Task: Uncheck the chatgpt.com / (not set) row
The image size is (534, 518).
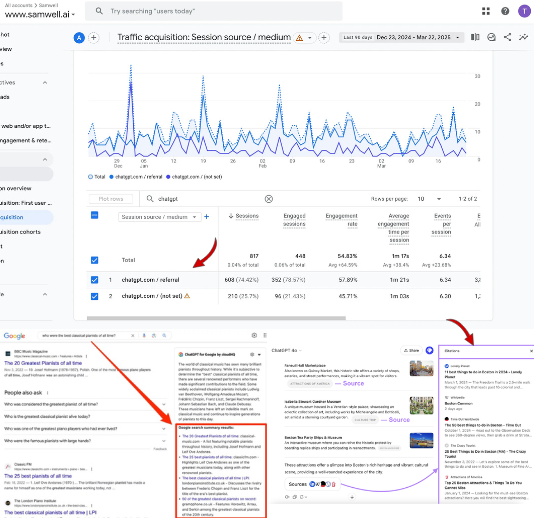Action: (x=94, y=296)
